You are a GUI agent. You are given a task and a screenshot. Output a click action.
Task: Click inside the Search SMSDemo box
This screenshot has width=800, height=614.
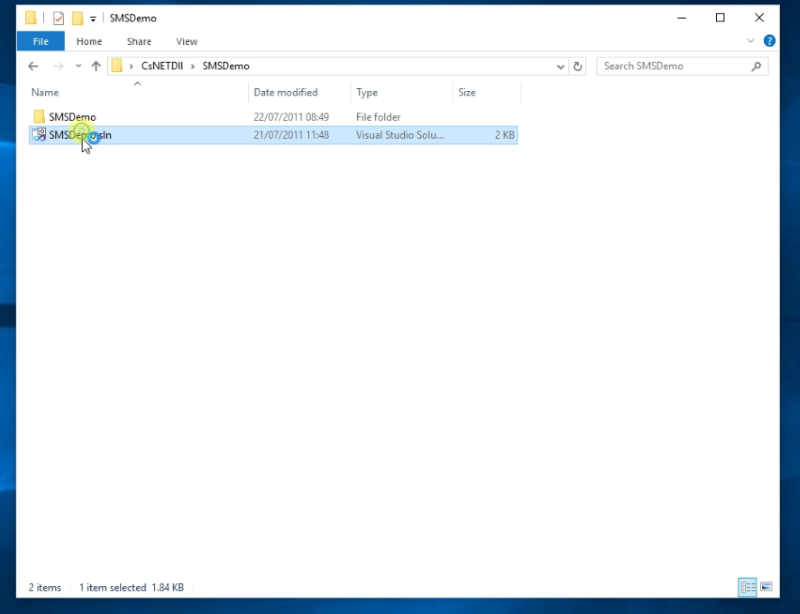point(672,66)
